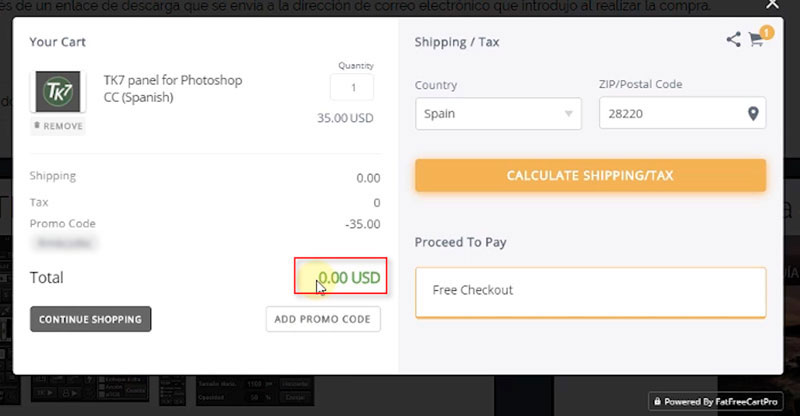Expand the Country dropdown showing Spain

point(498,114)
